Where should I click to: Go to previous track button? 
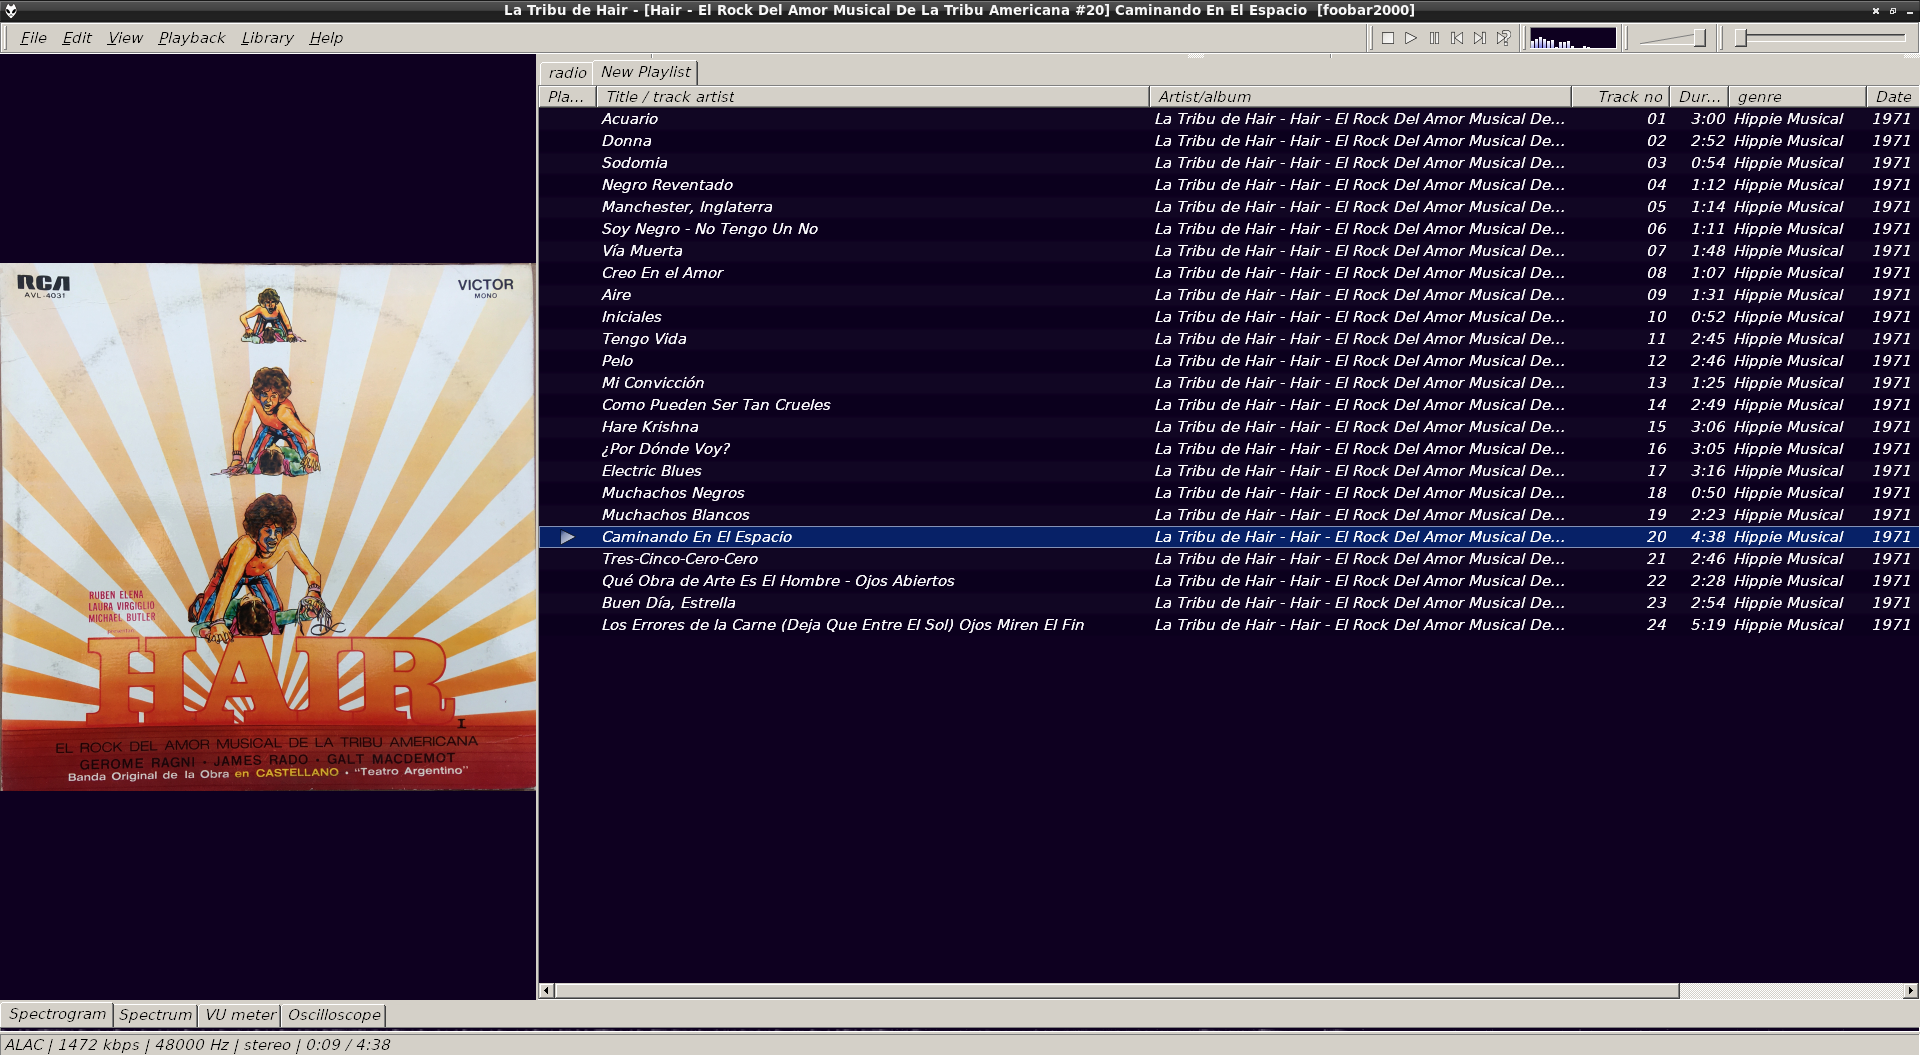coord(1457,38)
